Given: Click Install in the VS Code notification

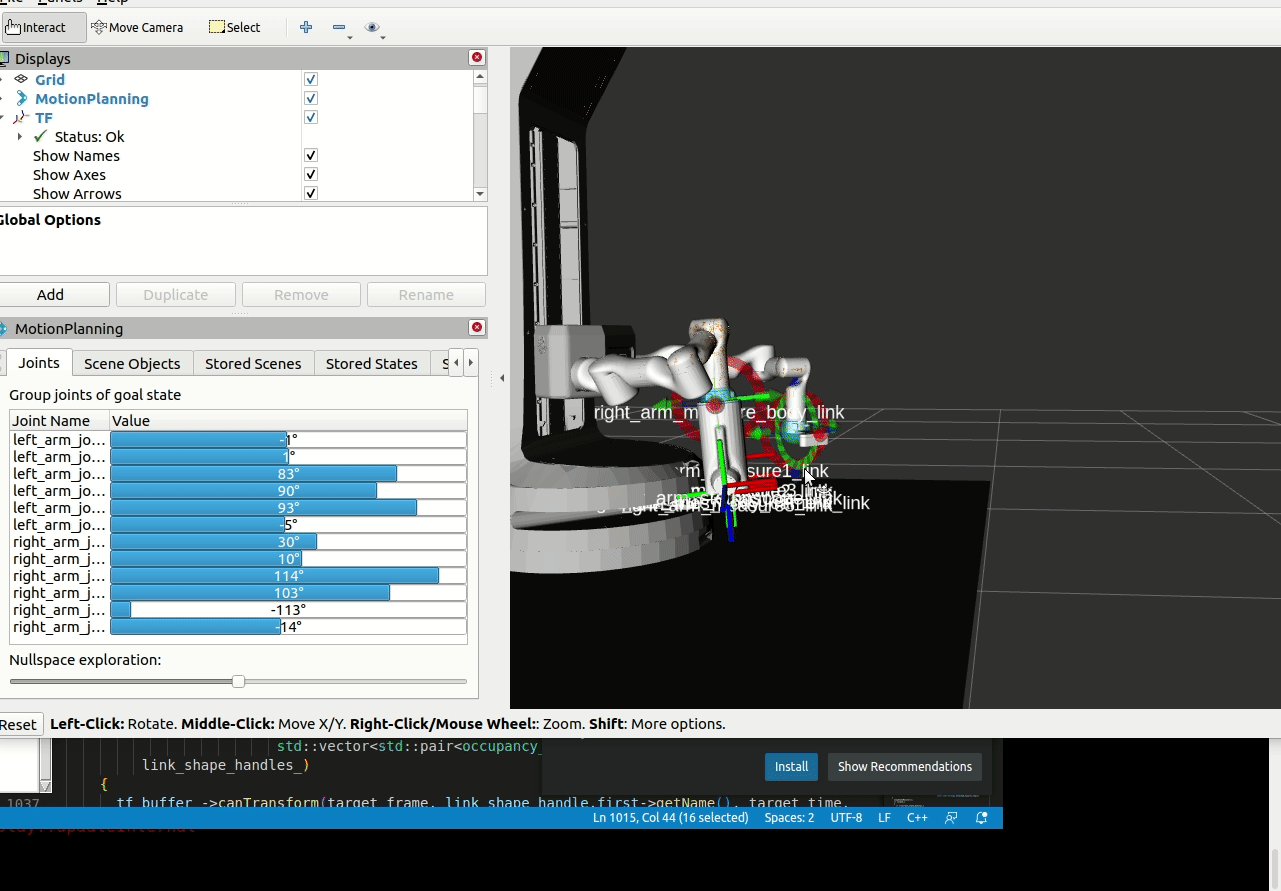Looking at the screenshot, I should [790, 766].
